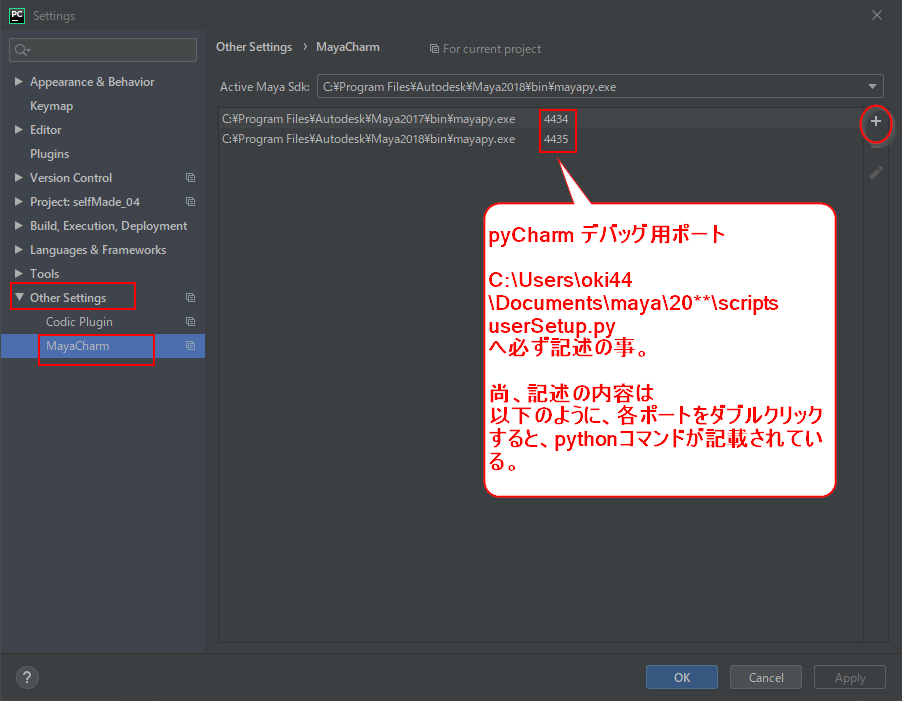Click the magnifier icon in the search field
Image resolution: width=902 pixels, height=701 pixels.
[20, 49]
